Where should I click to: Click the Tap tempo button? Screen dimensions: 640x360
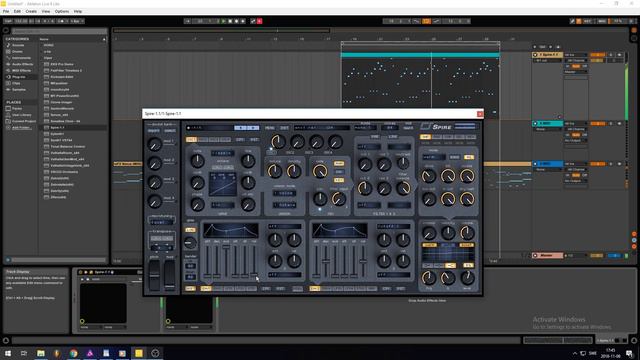pyautogui.click(x=8, y=21)
